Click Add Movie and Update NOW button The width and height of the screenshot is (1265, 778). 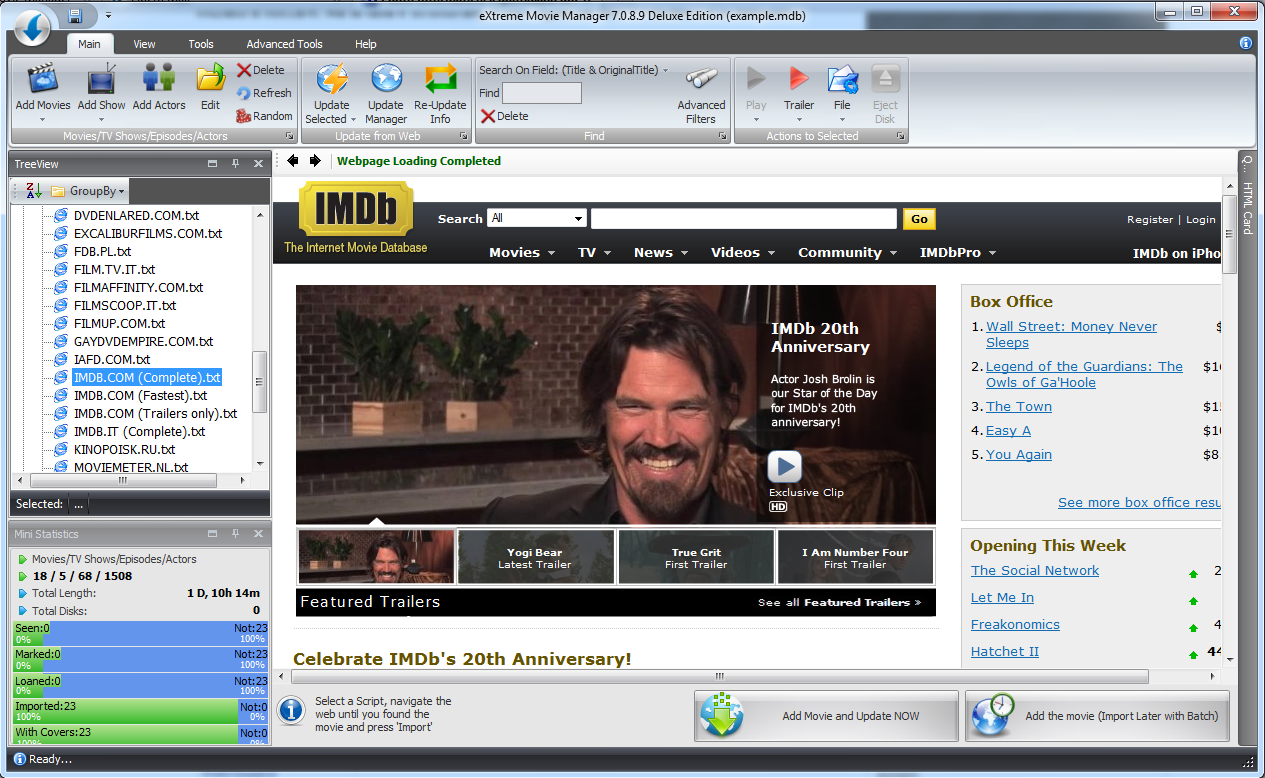(x=826, y=716)
